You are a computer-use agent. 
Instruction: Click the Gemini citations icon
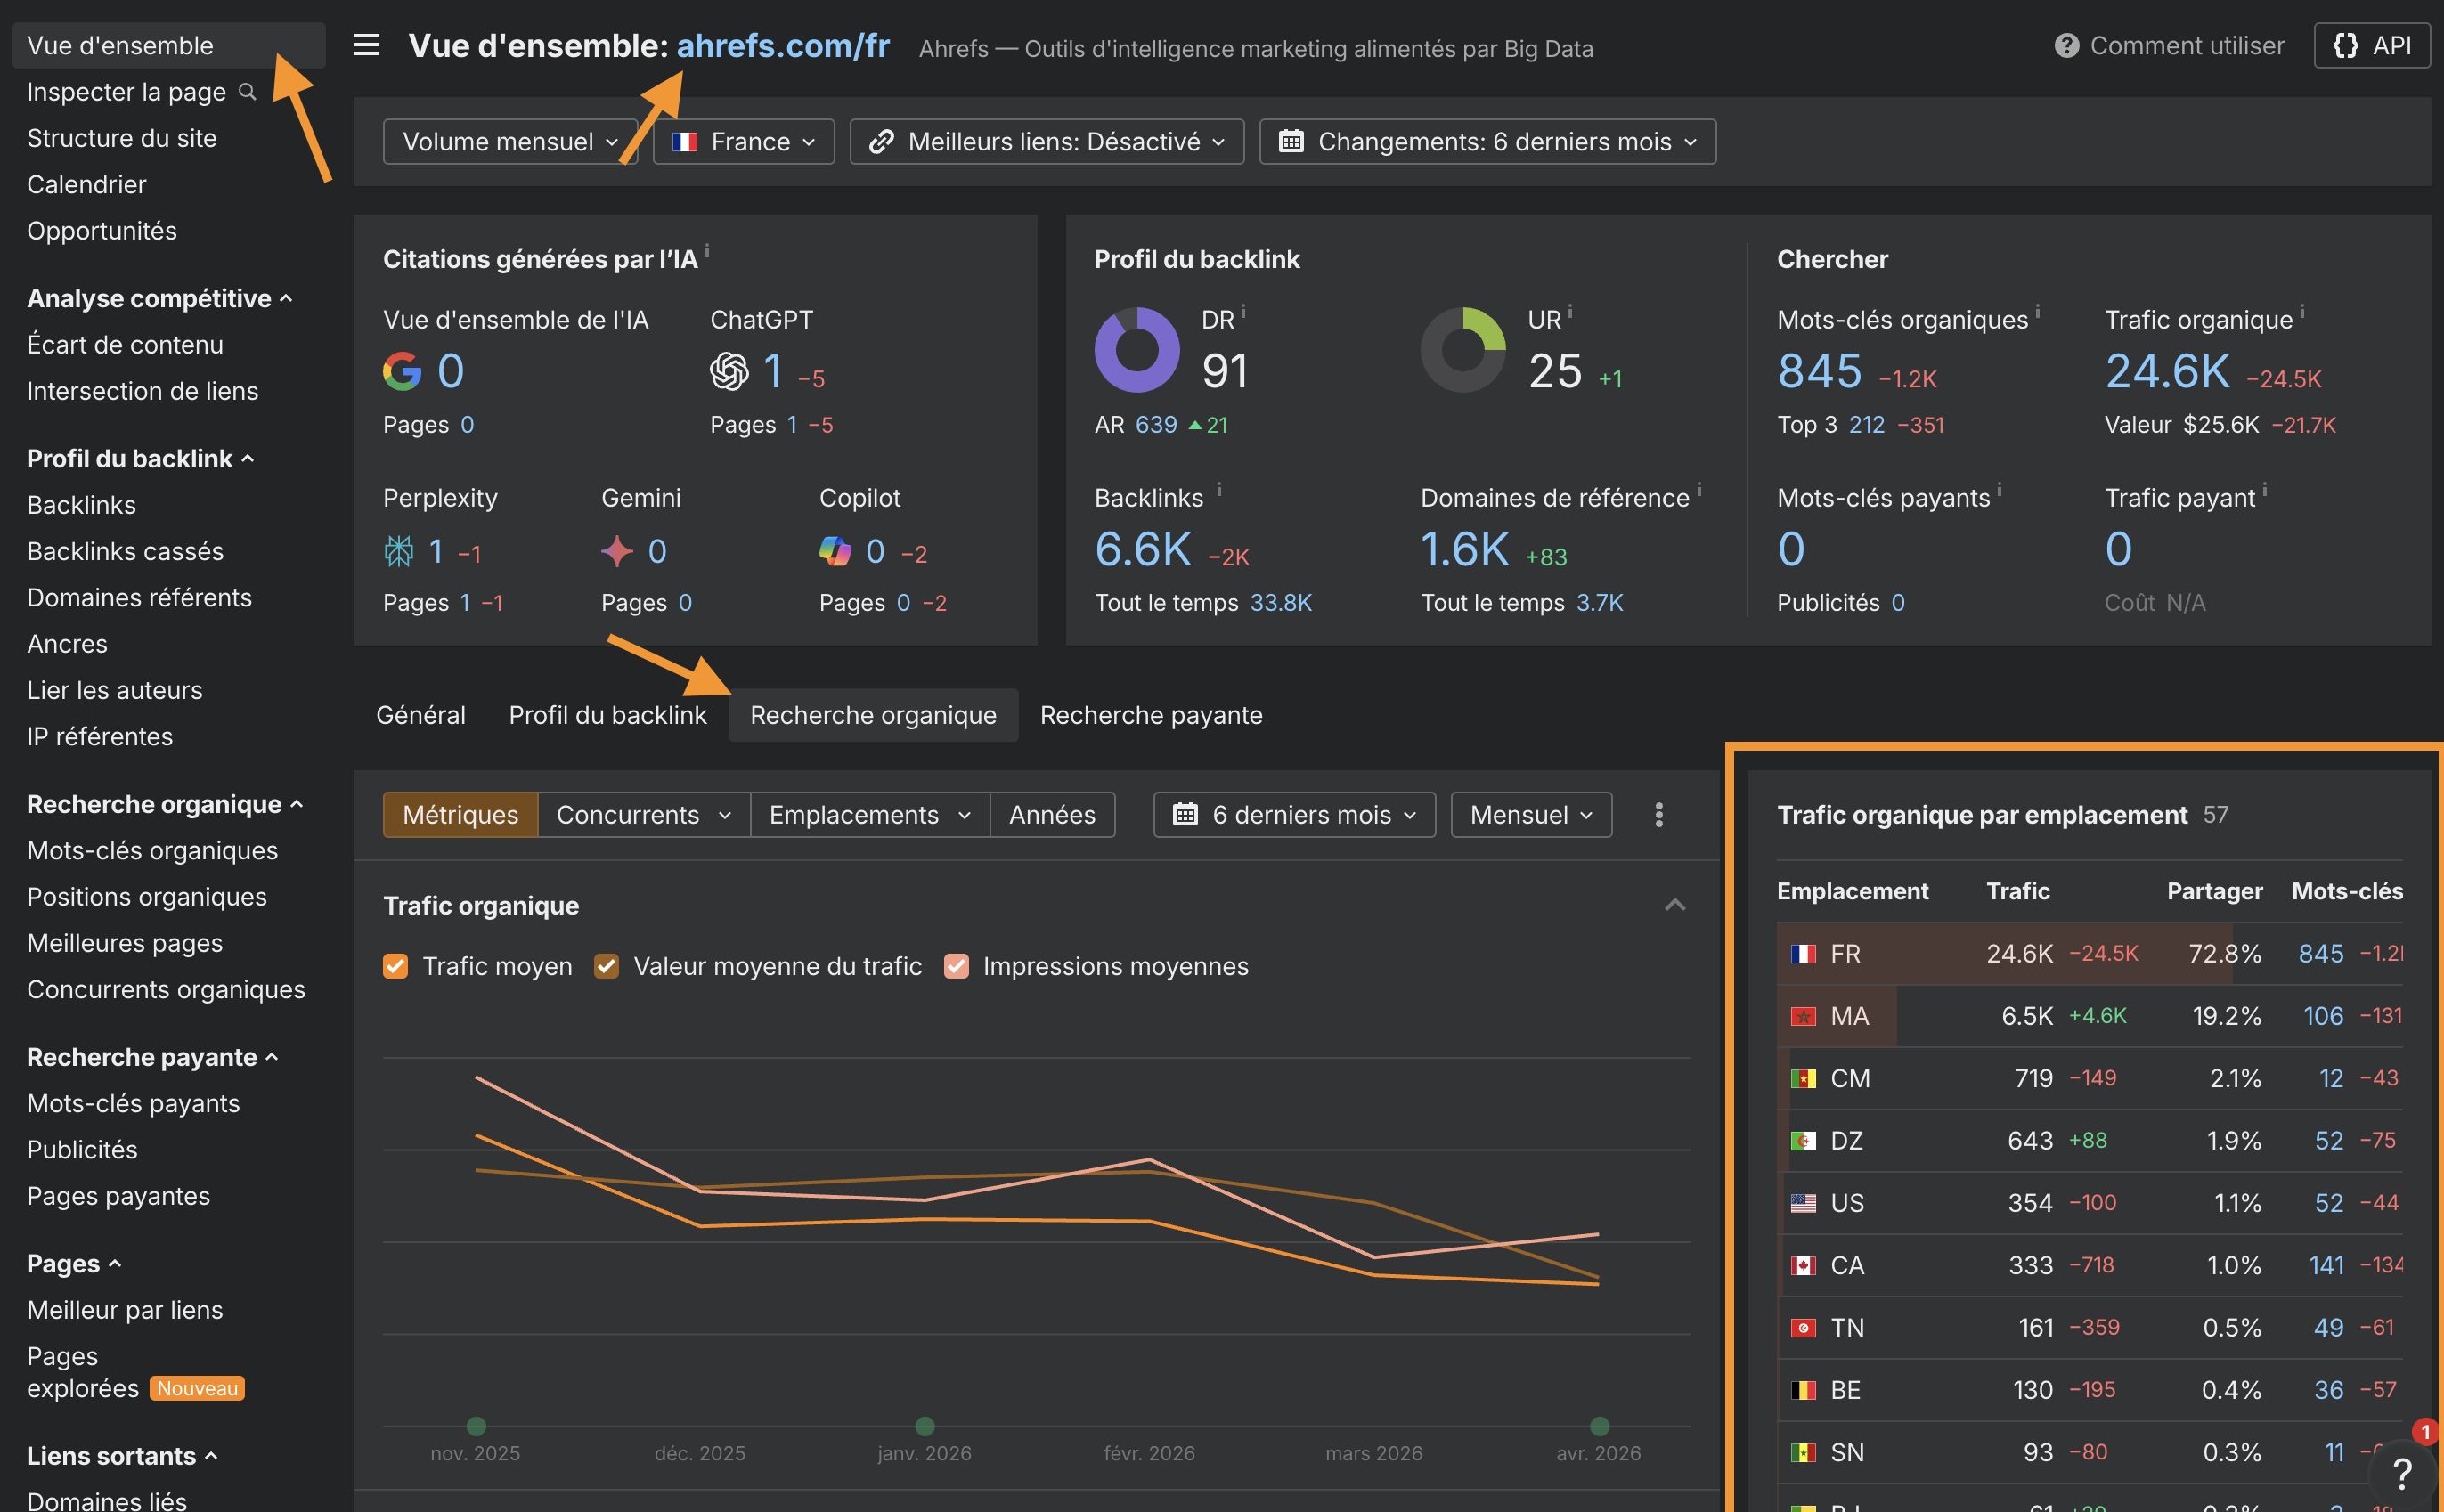[617, 551]
